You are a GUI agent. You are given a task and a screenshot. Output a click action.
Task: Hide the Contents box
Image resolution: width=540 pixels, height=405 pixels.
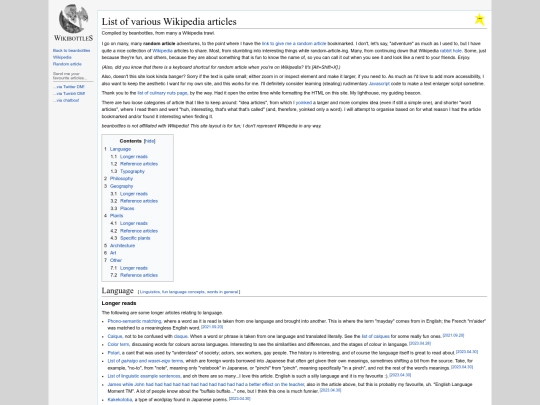(x=149, y=141)
